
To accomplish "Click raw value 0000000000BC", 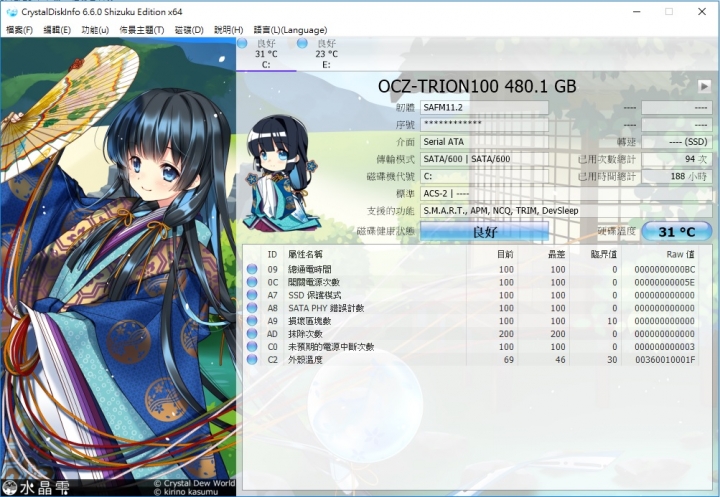I will [664, 270].
